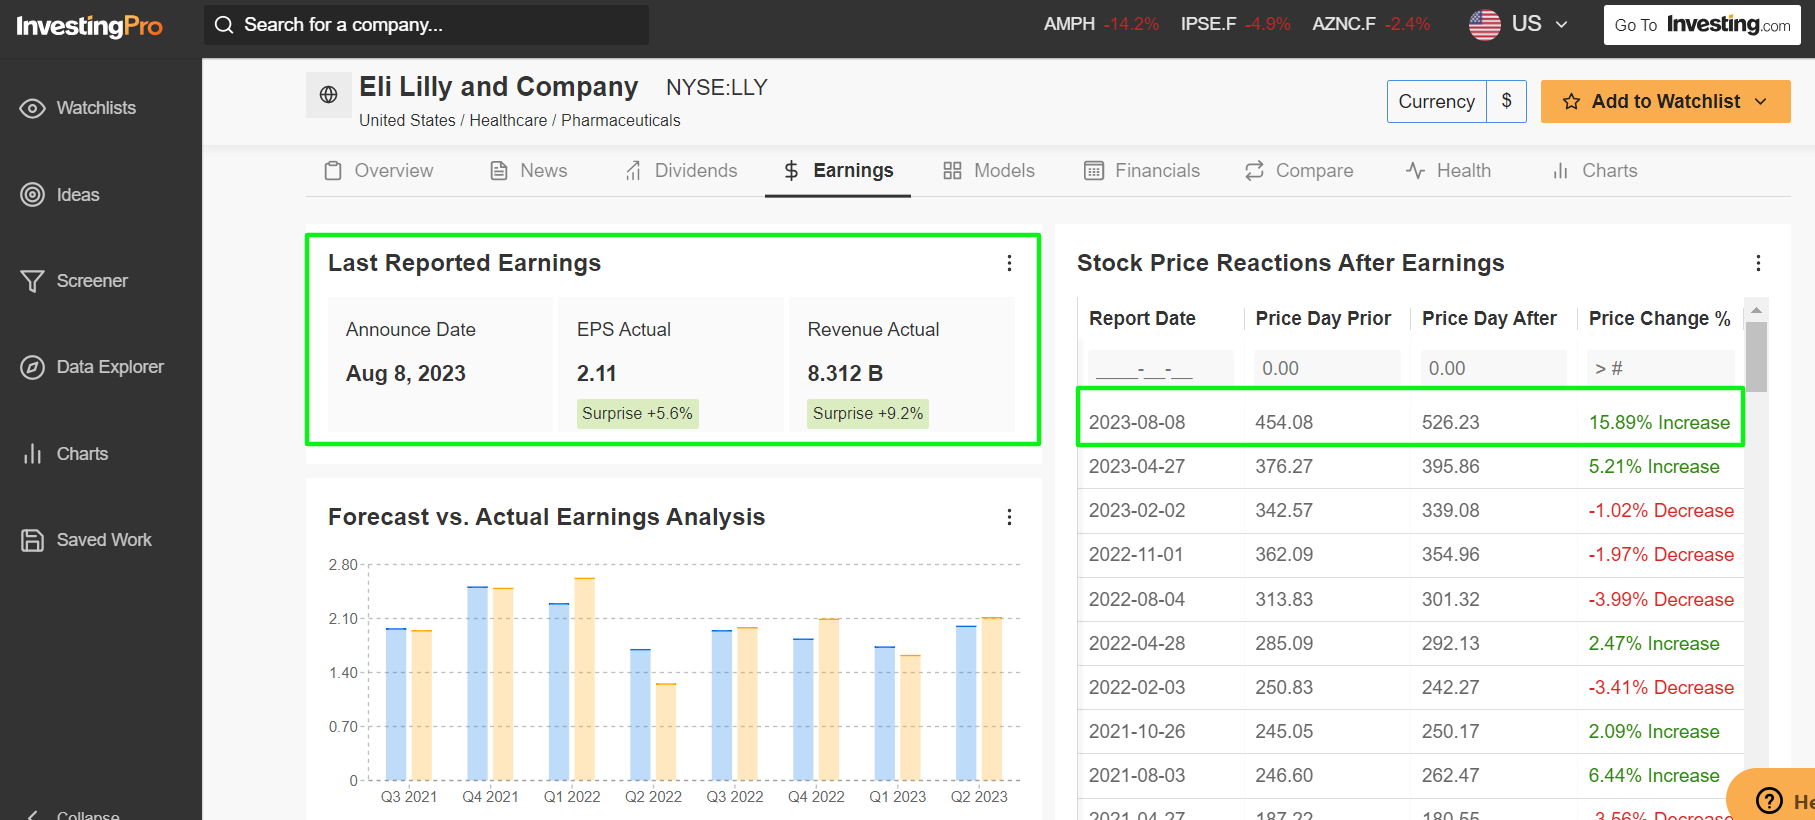Click the Financials table icon

tap(1094, 171)
